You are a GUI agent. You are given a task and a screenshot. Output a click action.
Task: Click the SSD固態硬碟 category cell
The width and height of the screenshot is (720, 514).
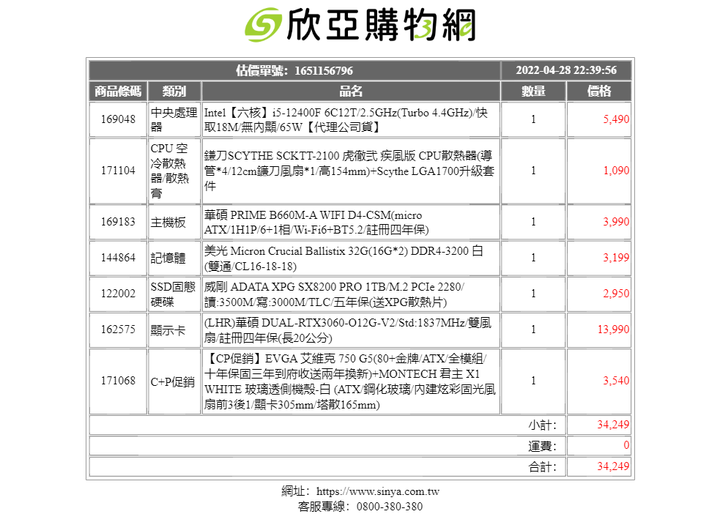[174, 294]
